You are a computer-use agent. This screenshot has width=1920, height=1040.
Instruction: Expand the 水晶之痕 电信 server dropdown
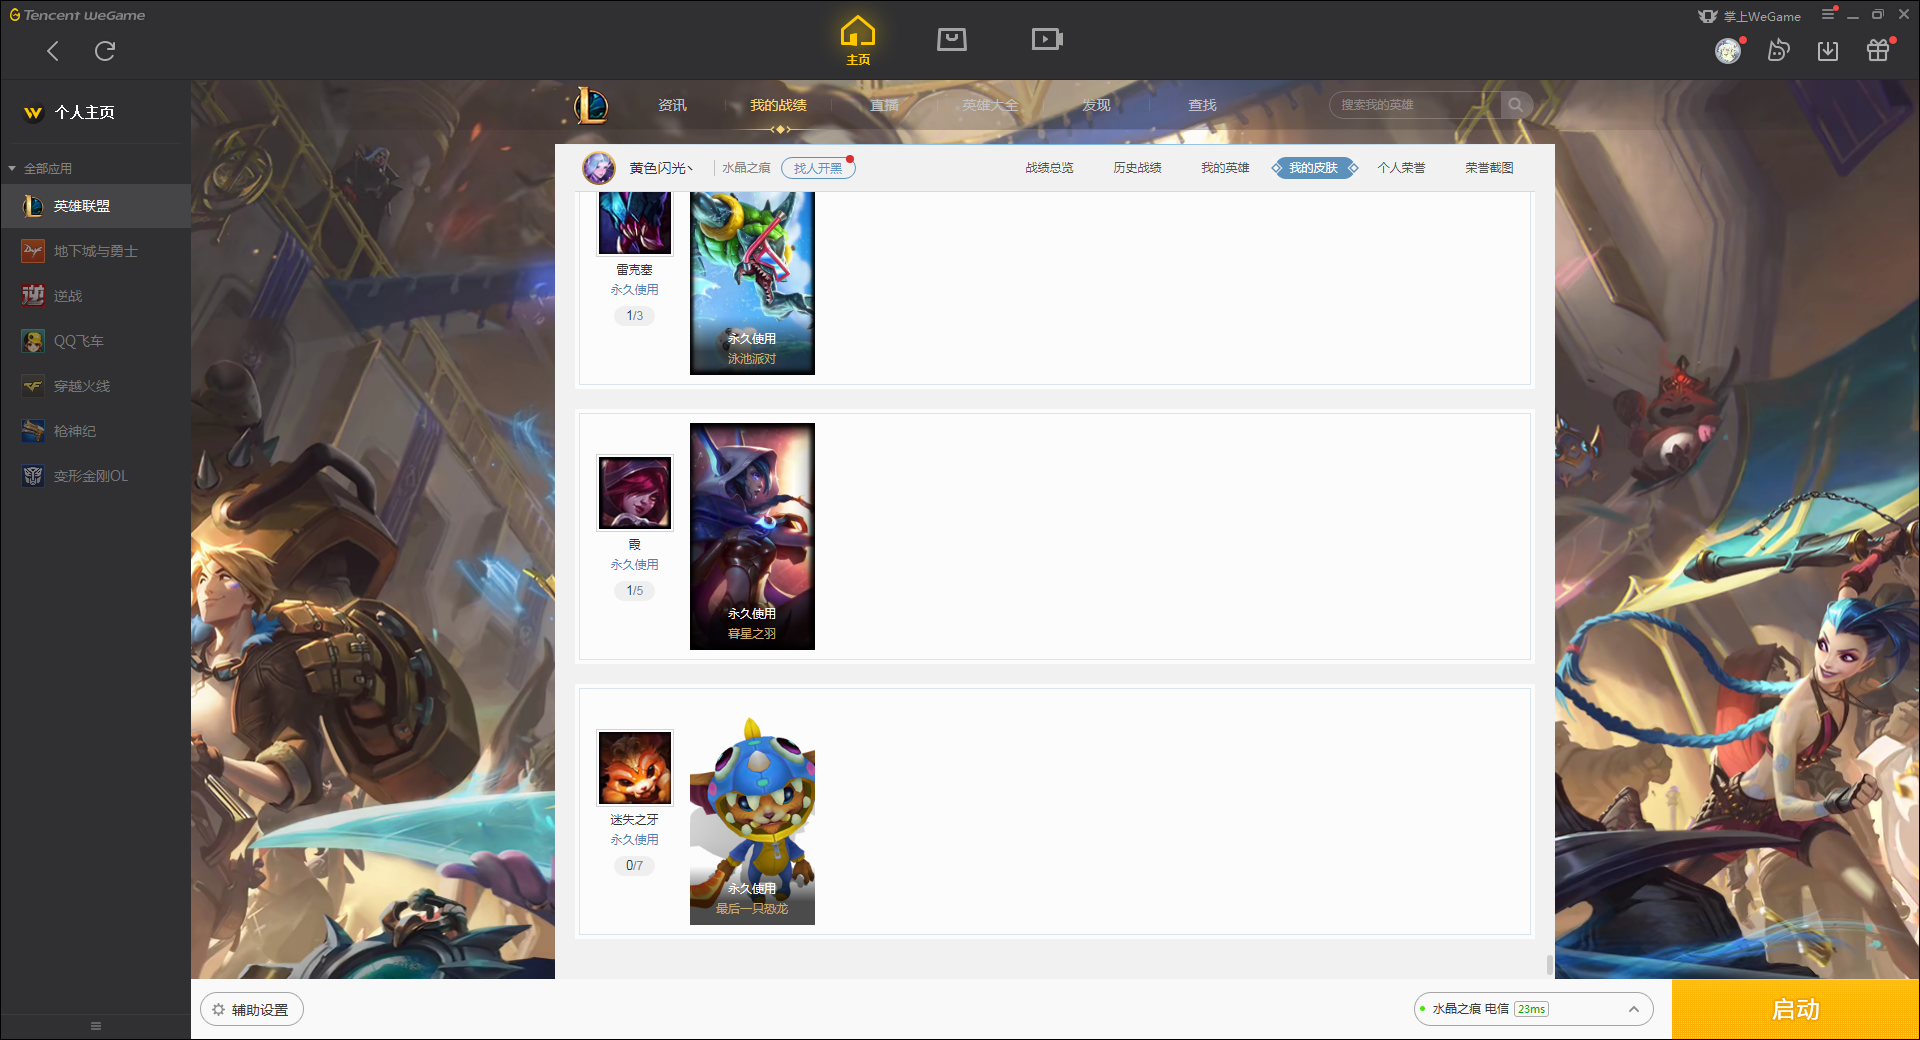click(x=1533, y=1009)
